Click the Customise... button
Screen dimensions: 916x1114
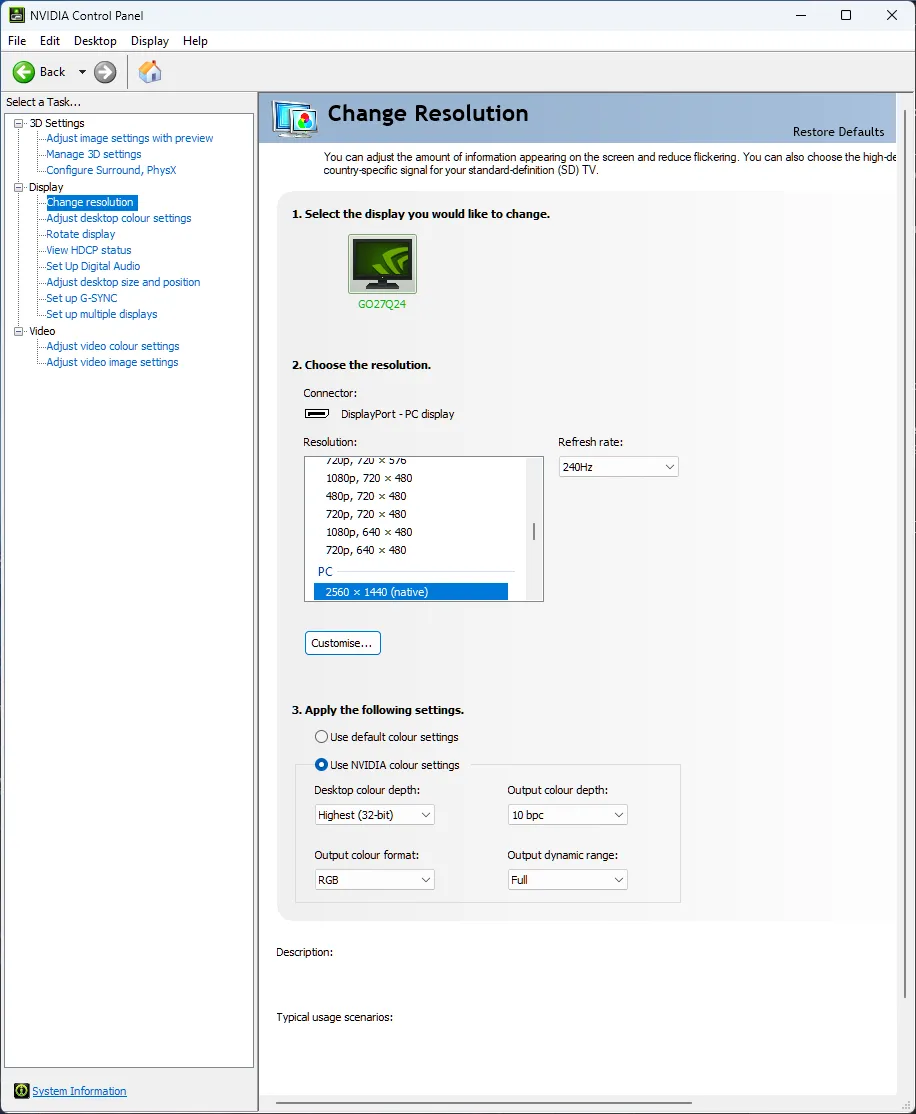pos(342,643)
